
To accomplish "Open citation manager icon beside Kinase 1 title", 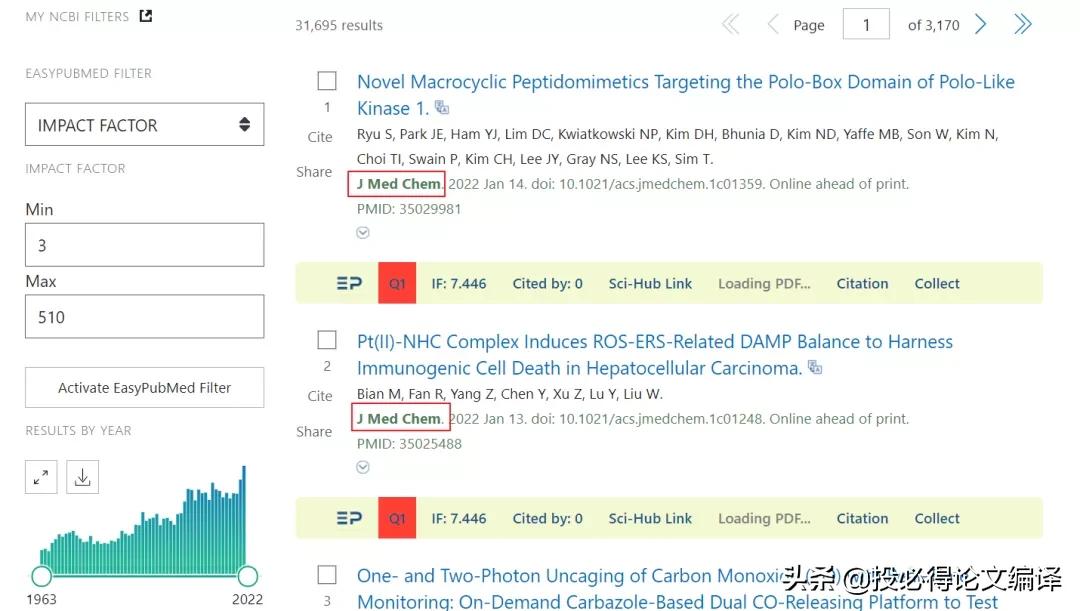I will click(x=441, y=106).
